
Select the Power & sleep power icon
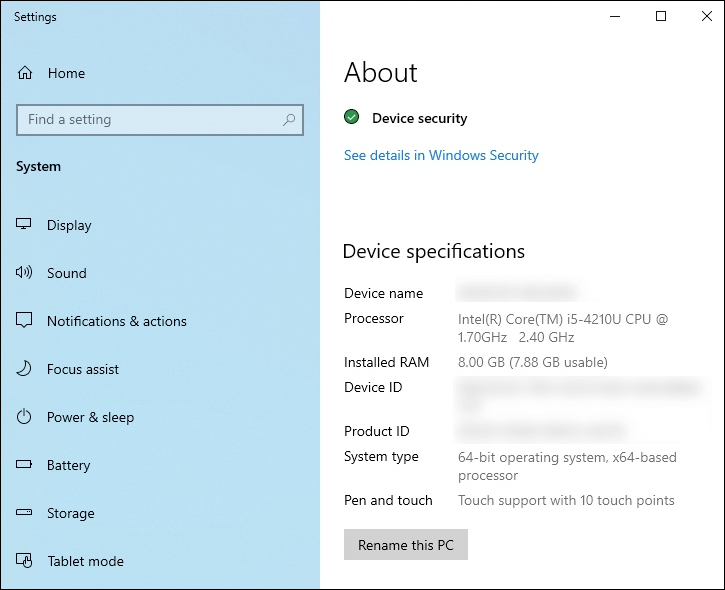(x=24, y=417)
